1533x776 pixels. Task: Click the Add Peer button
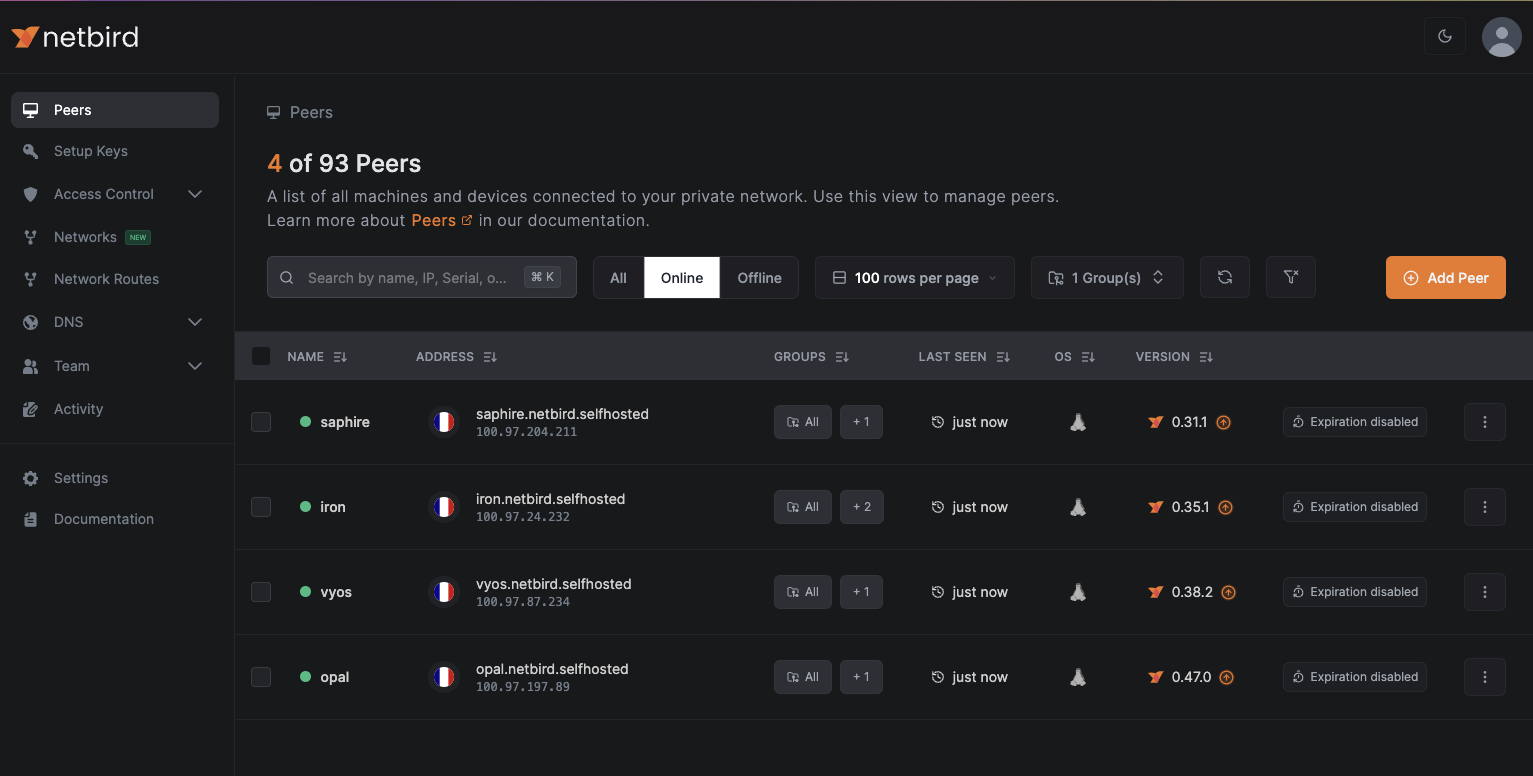point(1445,278)
